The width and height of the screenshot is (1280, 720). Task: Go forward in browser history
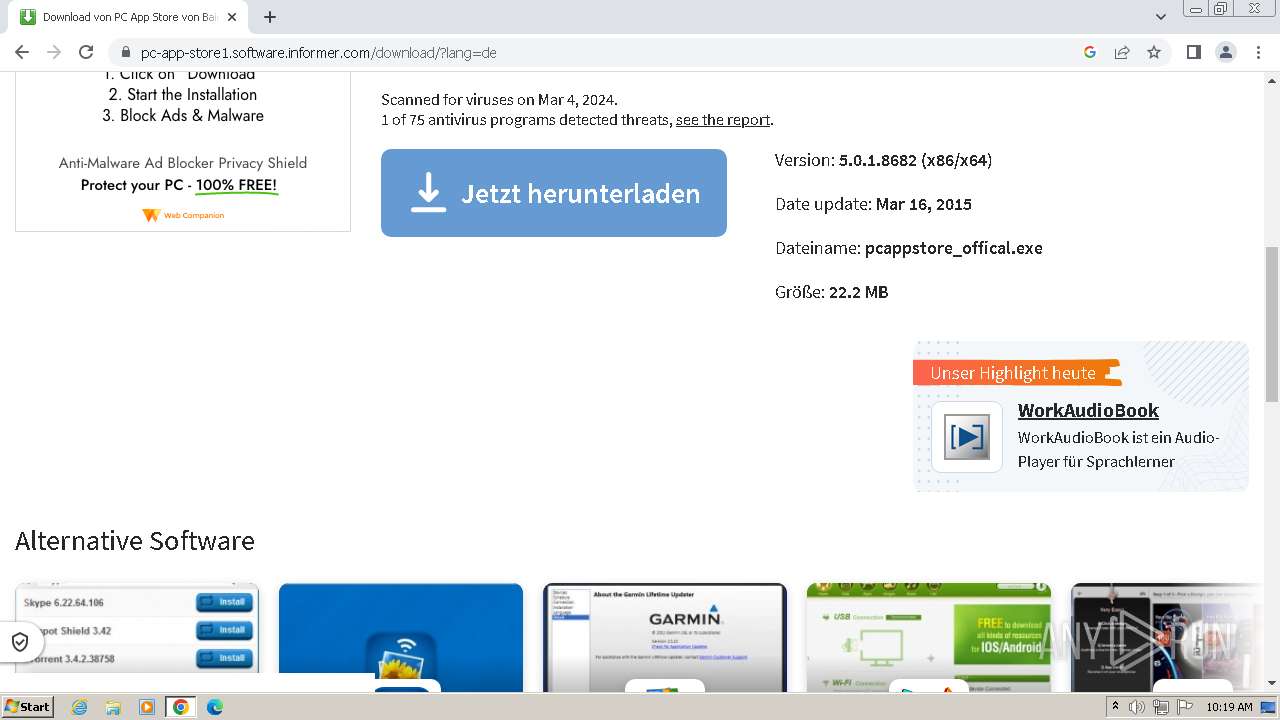tap(54, 52)
